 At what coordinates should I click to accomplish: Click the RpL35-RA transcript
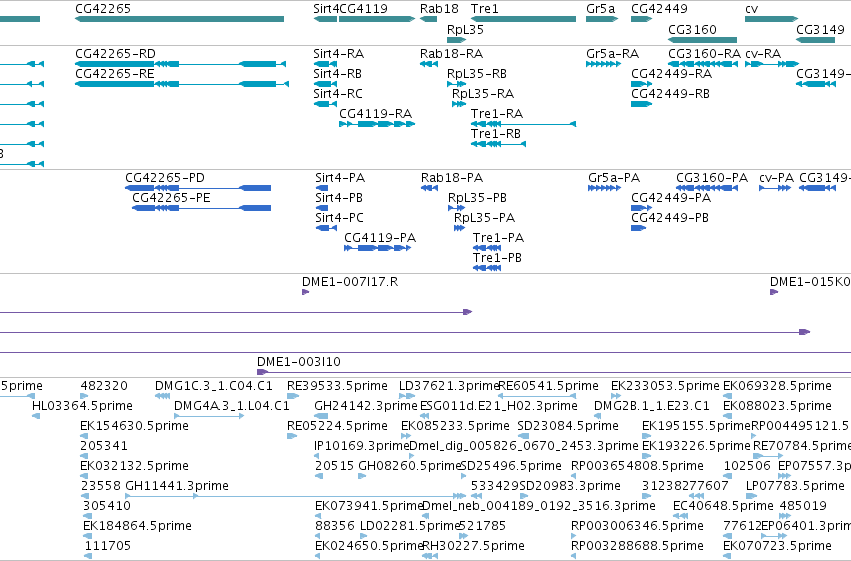point(459,104)
